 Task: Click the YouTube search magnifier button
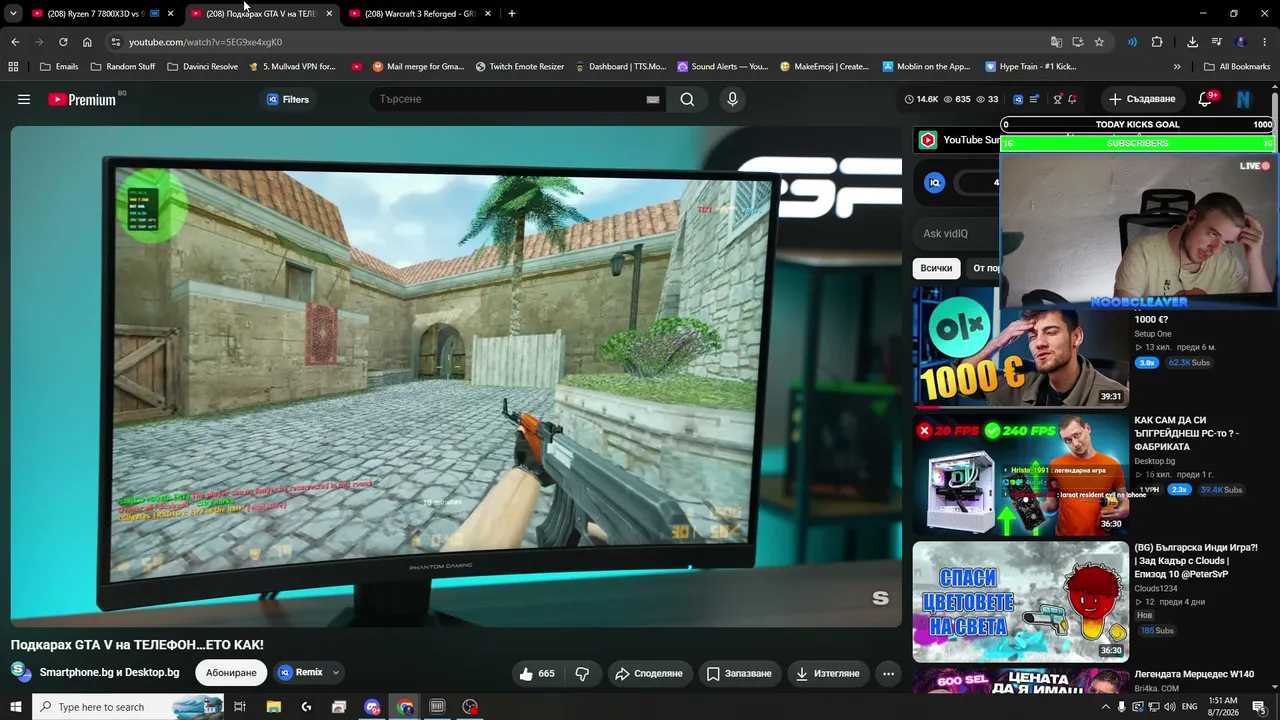point(687,99)
